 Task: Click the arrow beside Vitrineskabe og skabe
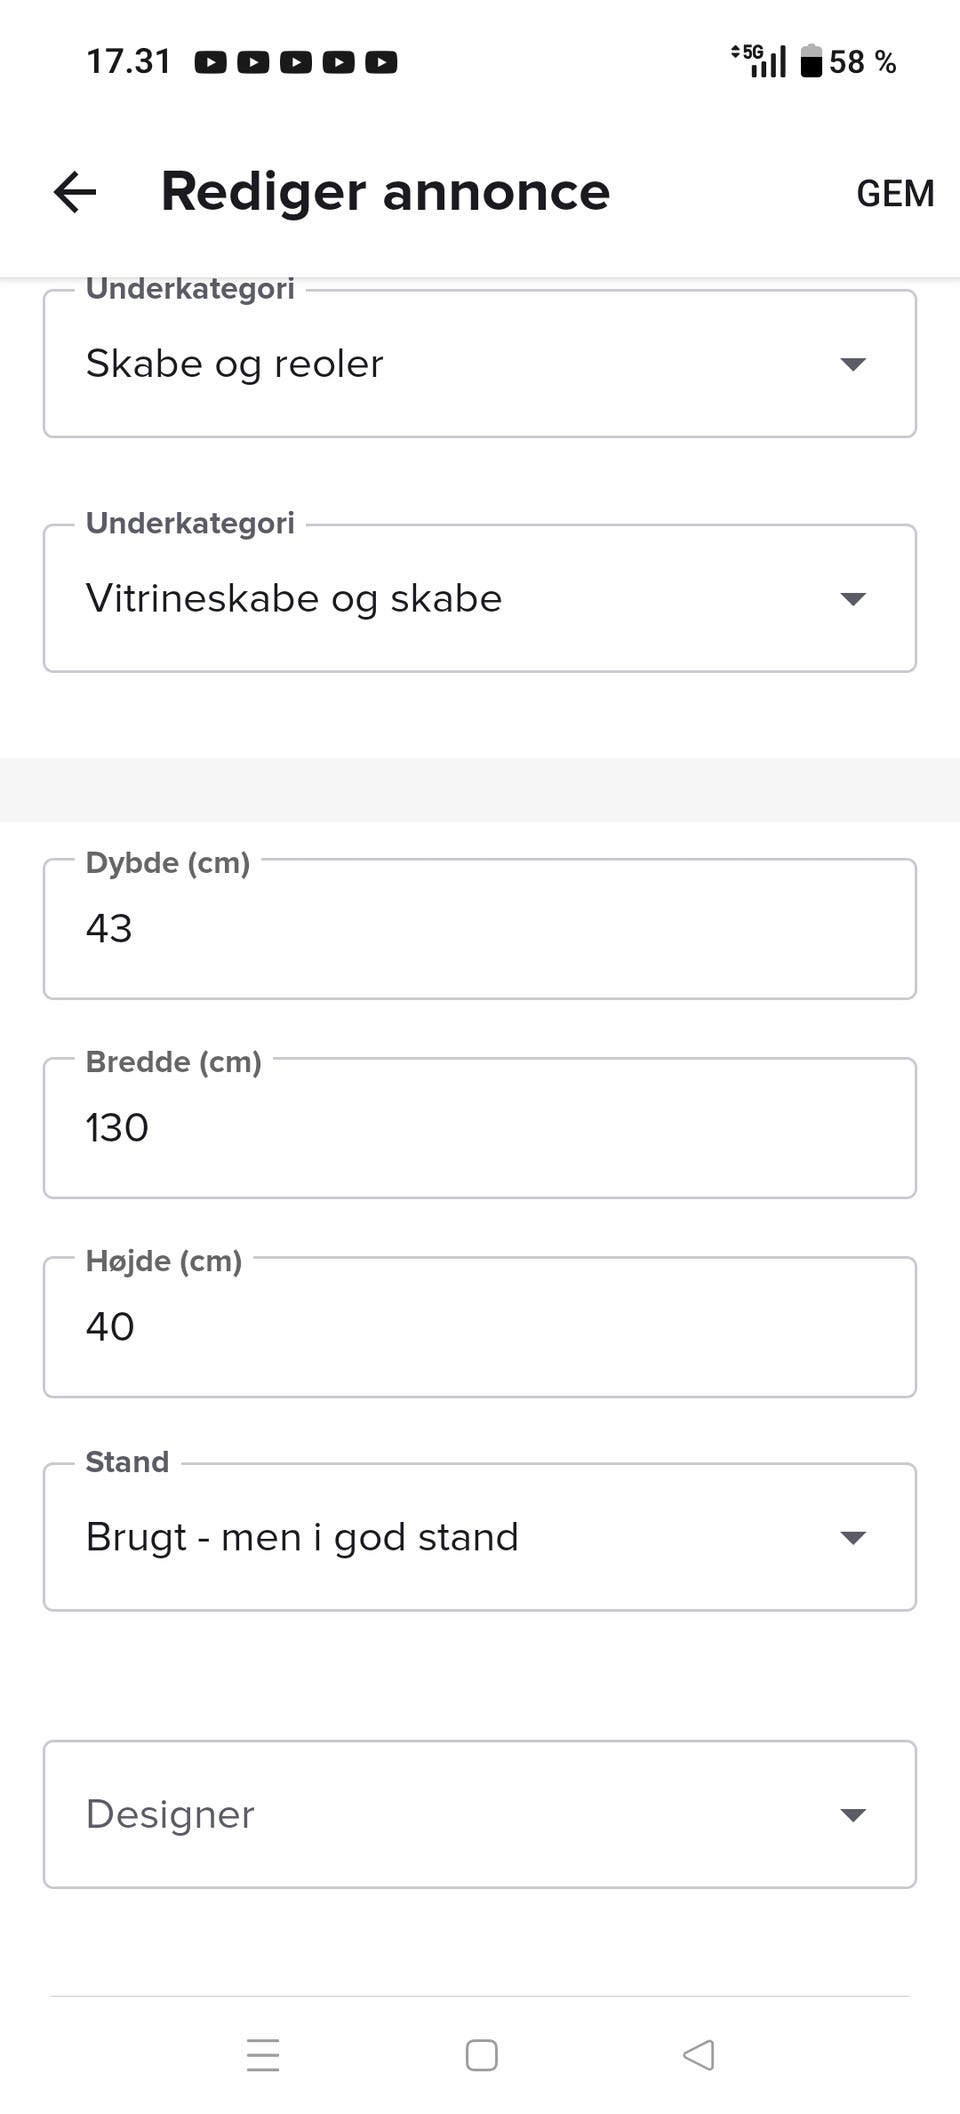point(853,599)
